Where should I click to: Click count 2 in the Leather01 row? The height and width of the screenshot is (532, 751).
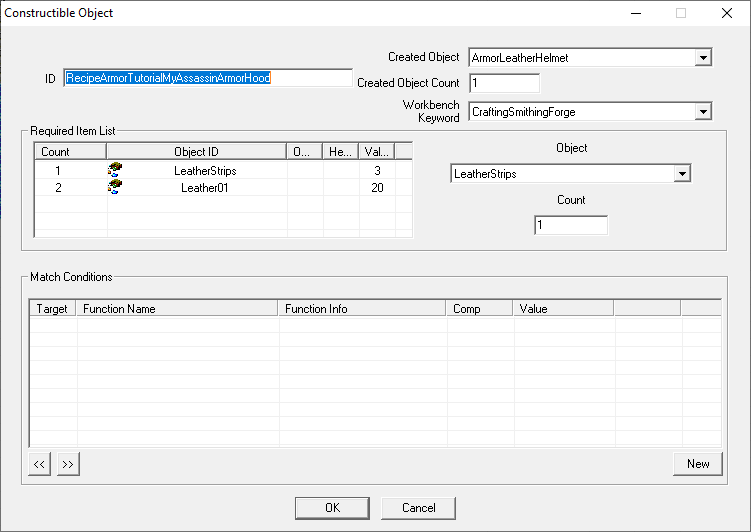(58, 188)
